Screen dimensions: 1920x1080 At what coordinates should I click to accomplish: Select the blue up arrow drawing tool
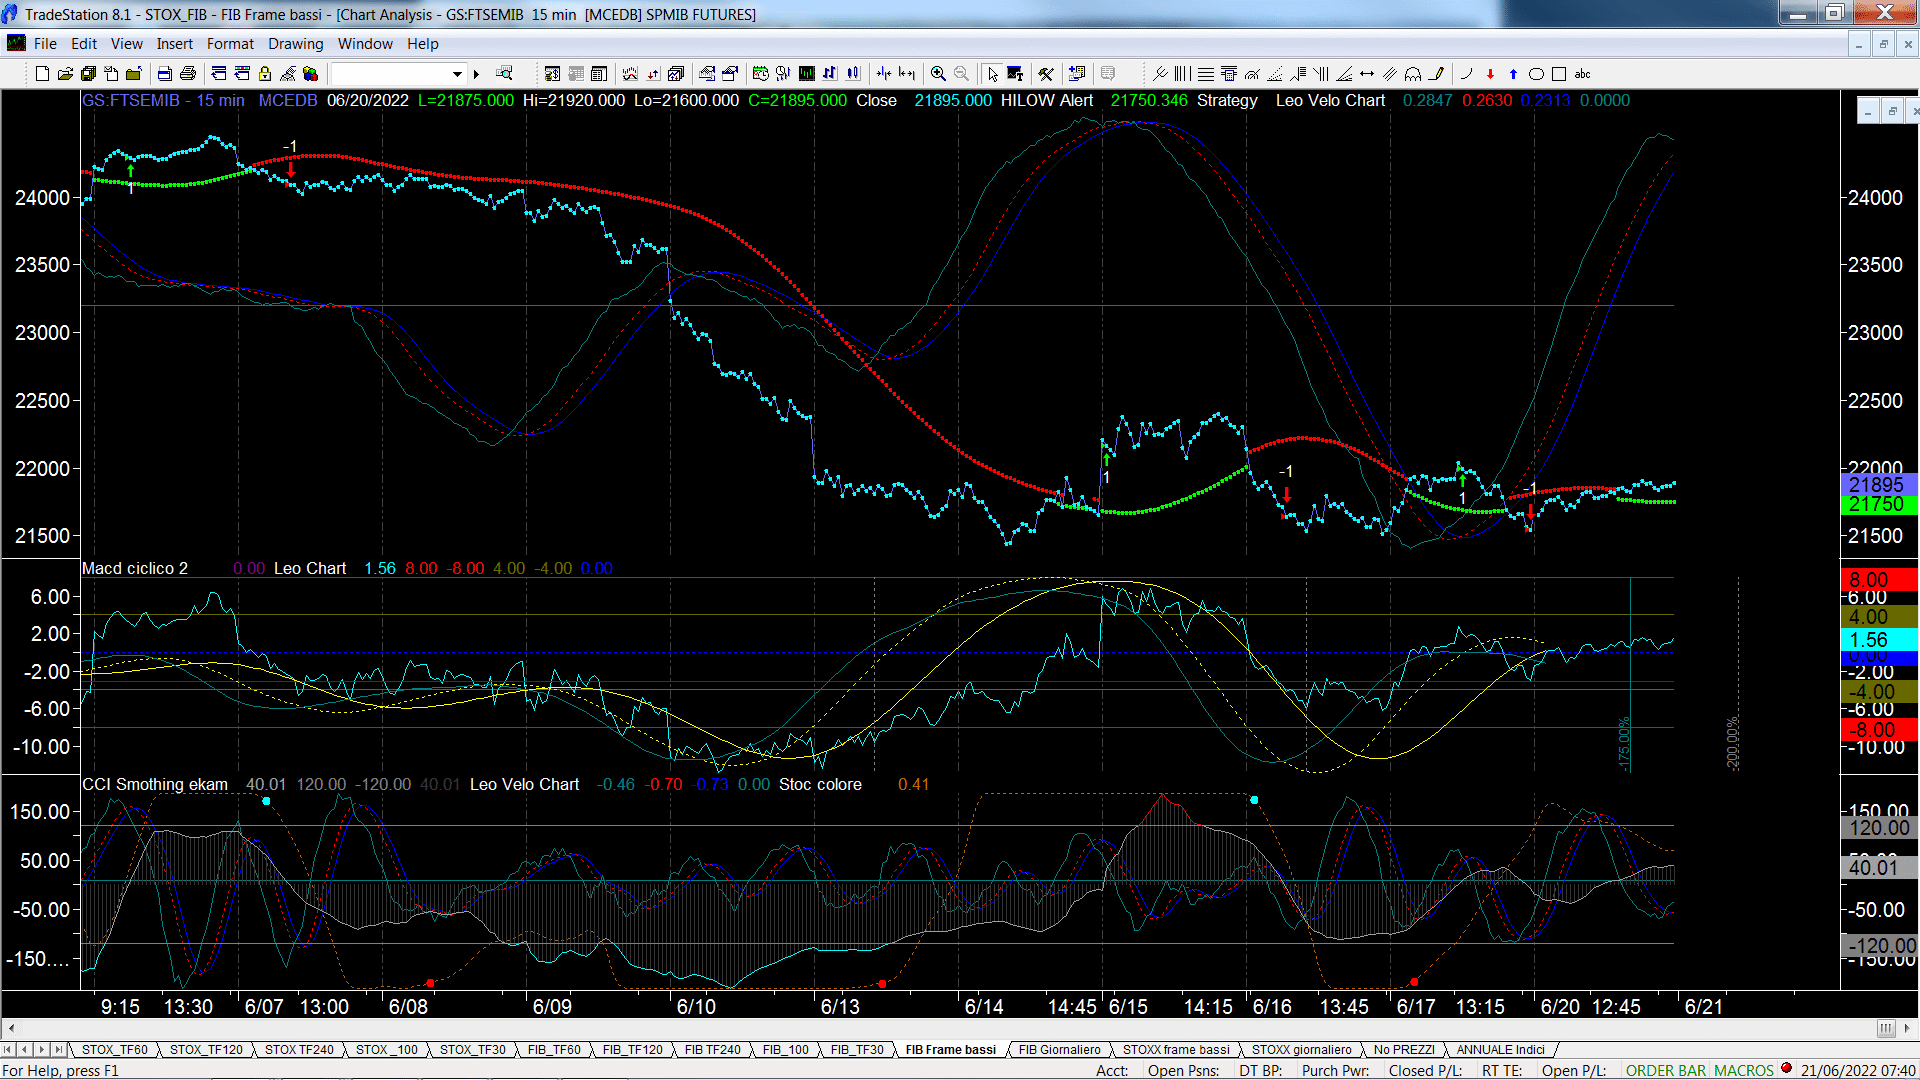pos(1513,74)
